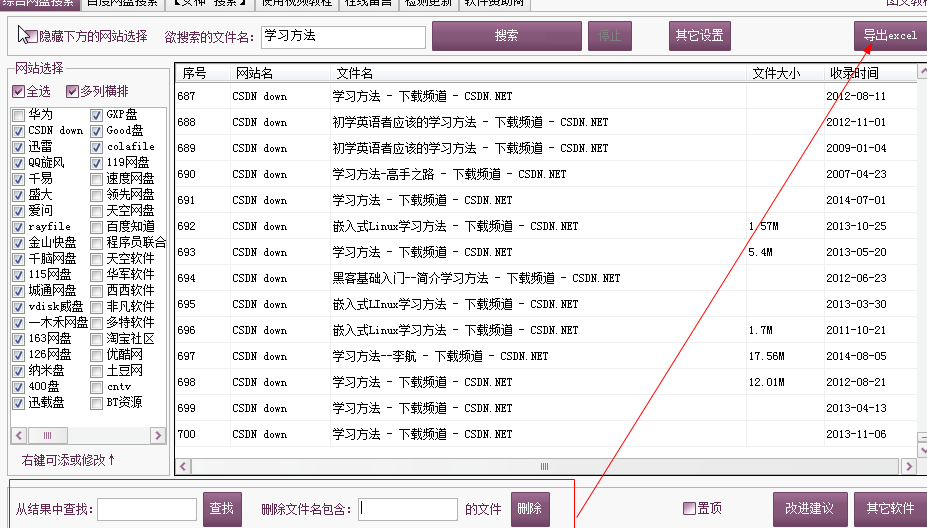Uncheck the 多列横排 checkbox
The height and width of the screenshot is (528, 927).
pos(72,92)
